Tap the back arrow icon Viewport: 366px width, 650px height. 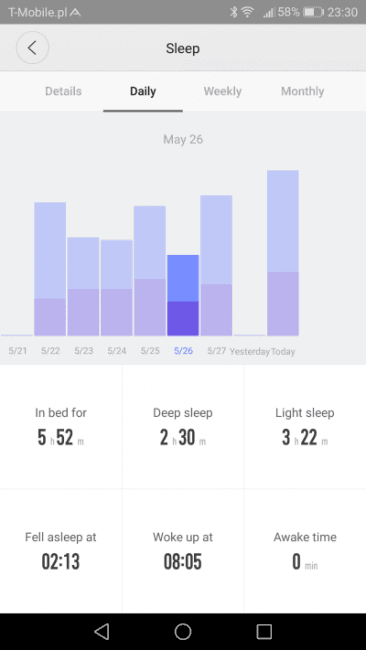click(x=32, y=48)
